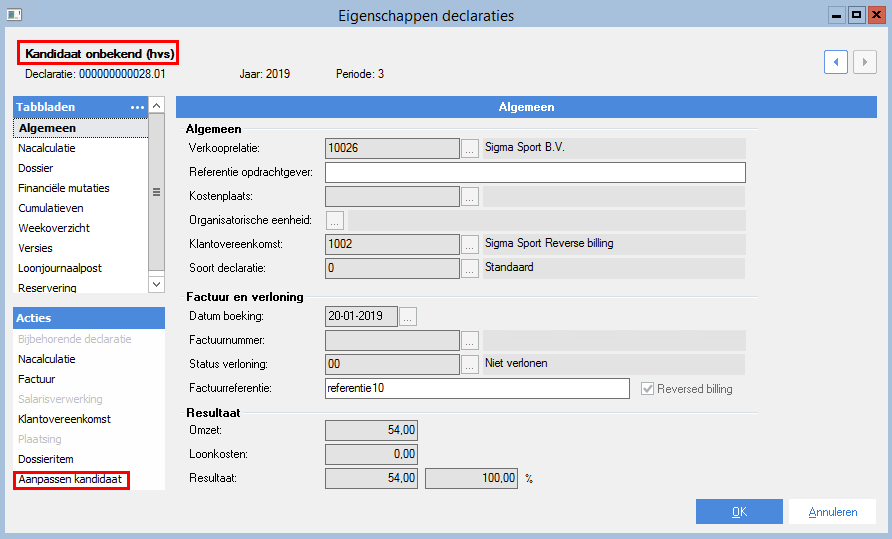
Task: Open lookup button beside Soort declaratie field
Action: 469,268
